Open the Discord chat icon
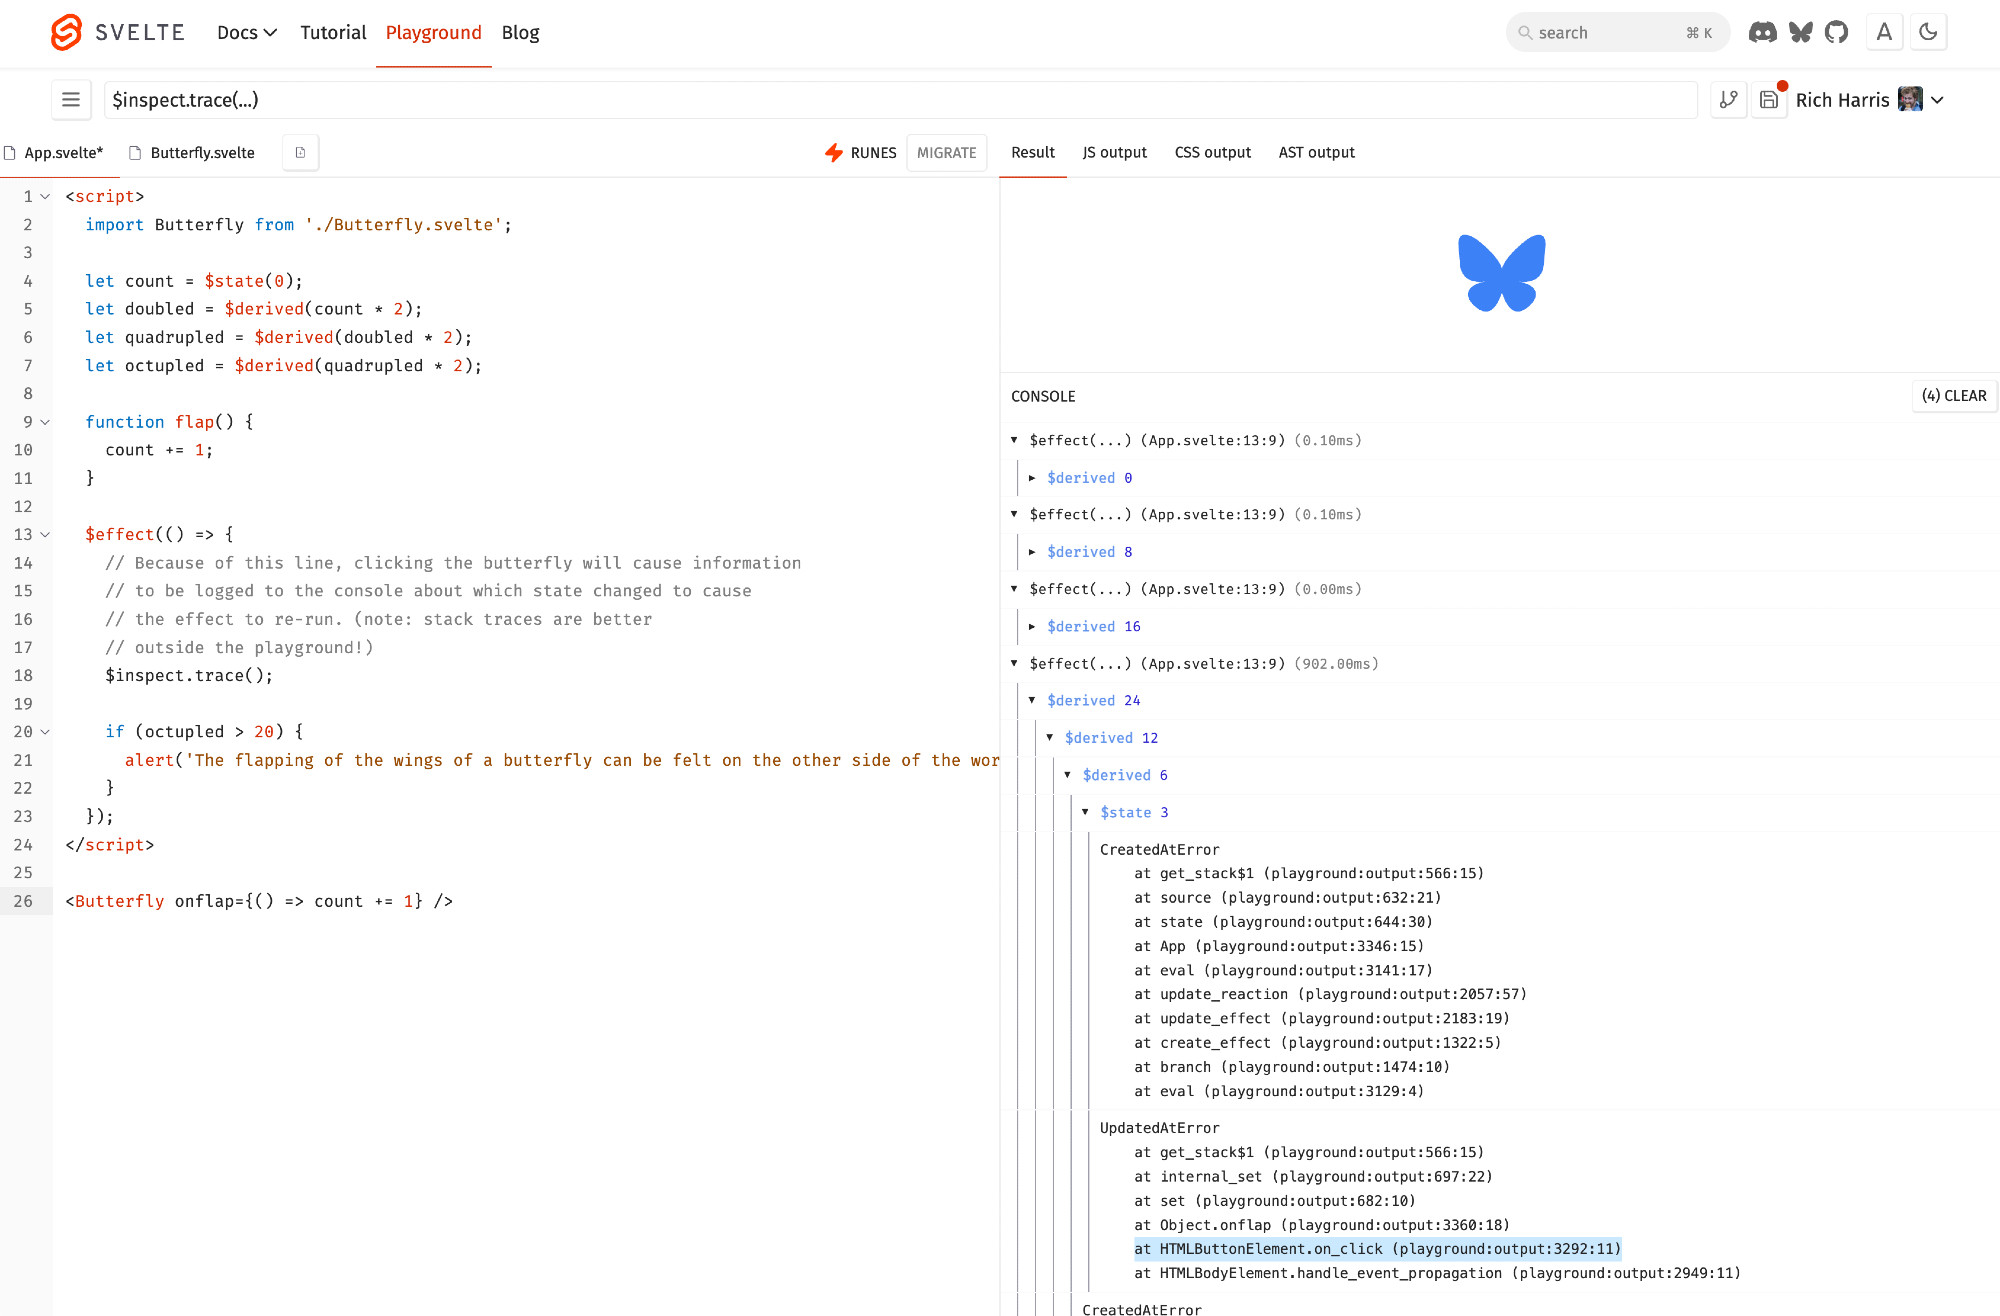 1762,32
